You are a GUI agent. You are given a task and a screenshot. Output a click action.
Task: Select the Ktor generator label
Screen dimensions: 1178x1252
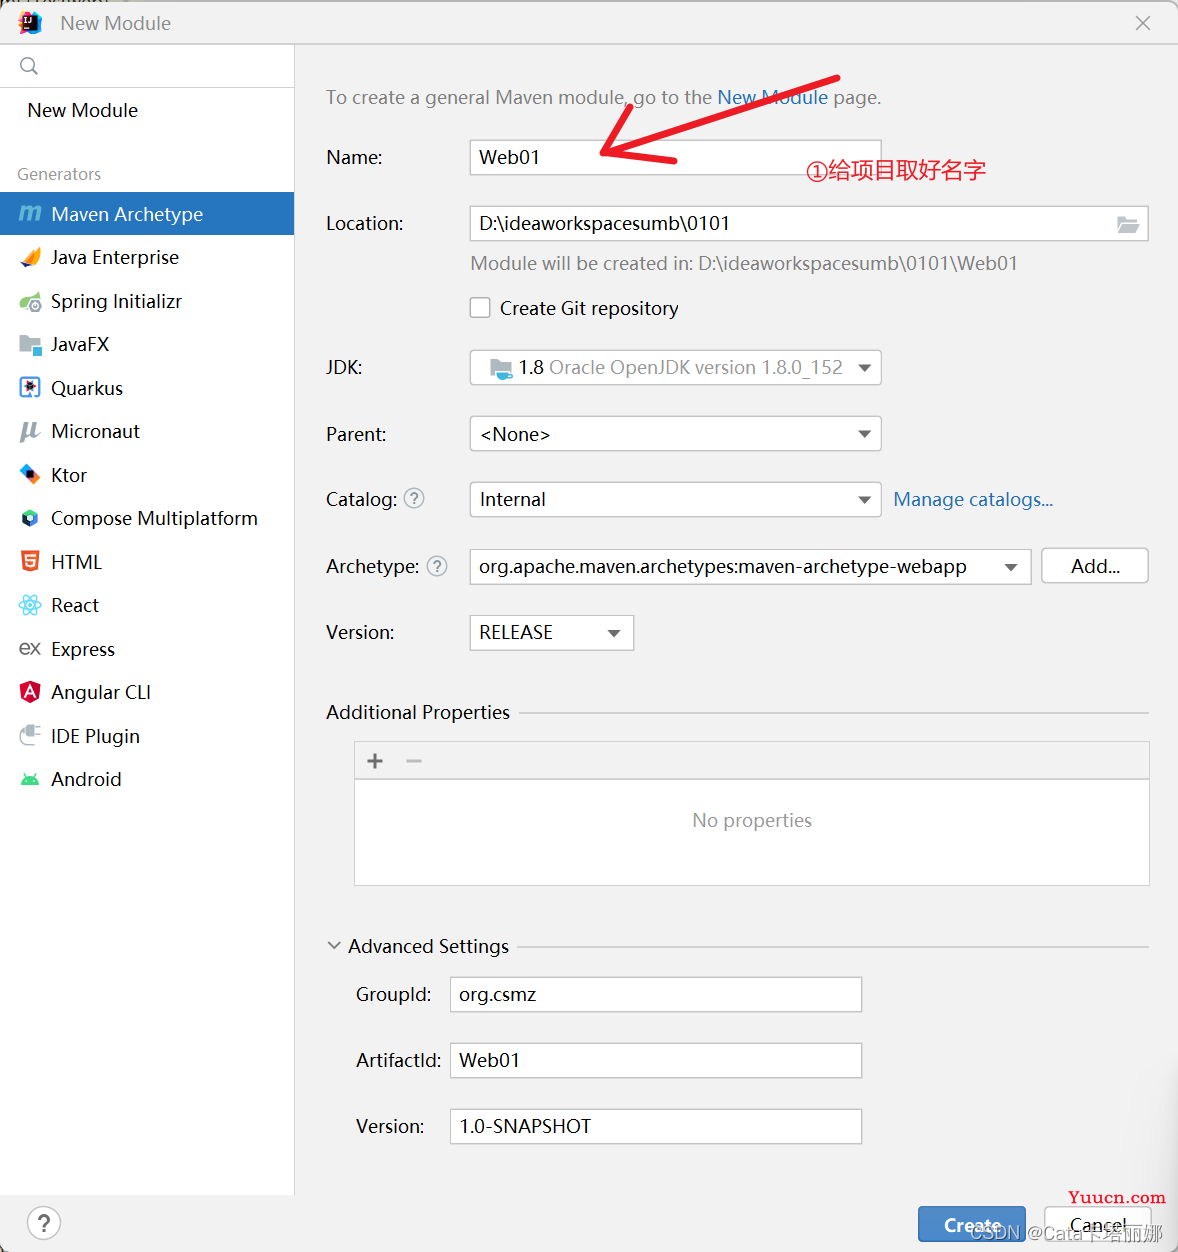[x=69, y=475]
